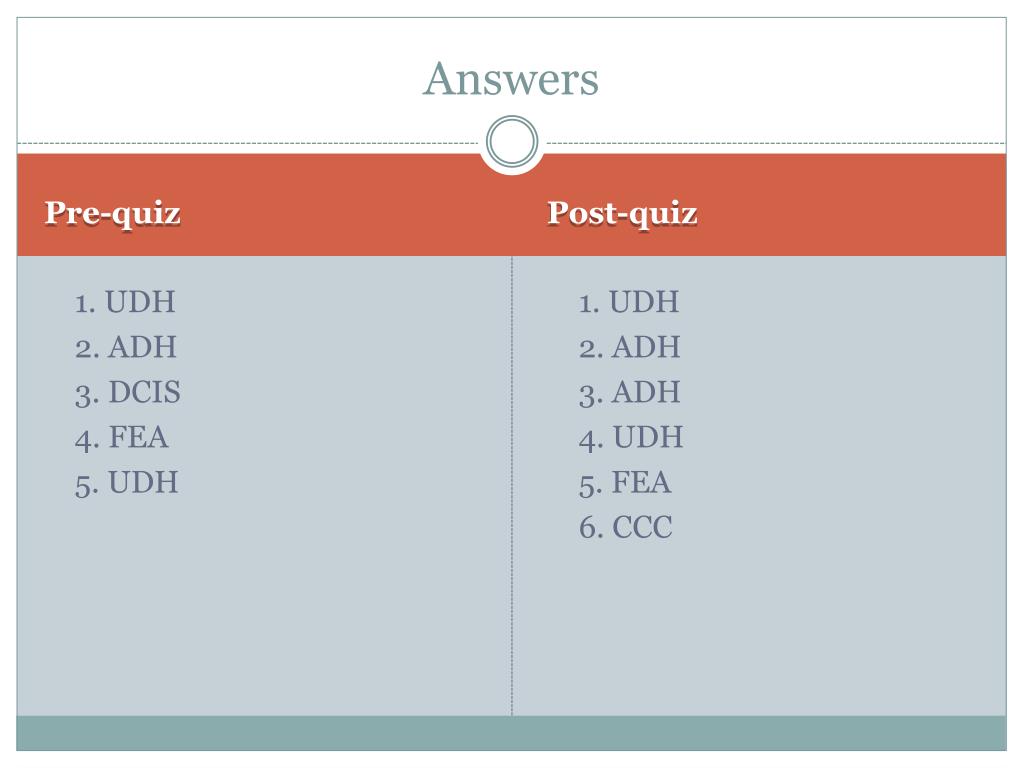Select pre-quiz answer 4. FEA
This screenshot has height=768, width=1024.
point(121,438)
